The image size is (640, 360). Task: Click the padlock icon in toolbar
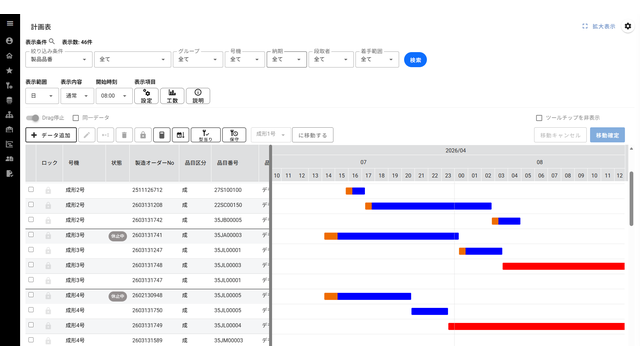tap(143, 135)
